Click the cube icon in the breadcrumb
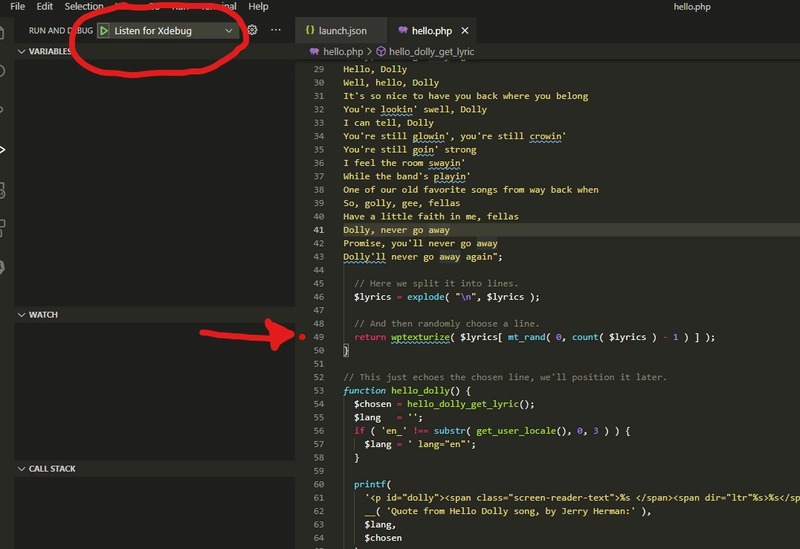The width and height of the screenshot is (800, 549). click(x=381, y=52)
